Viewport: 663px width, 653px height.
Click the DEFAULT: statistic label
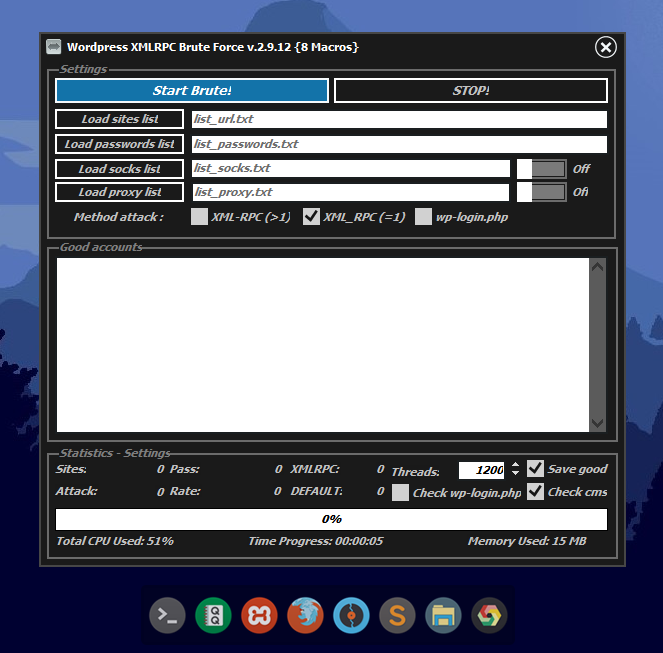pyautogui.click(x=317, y=491)
